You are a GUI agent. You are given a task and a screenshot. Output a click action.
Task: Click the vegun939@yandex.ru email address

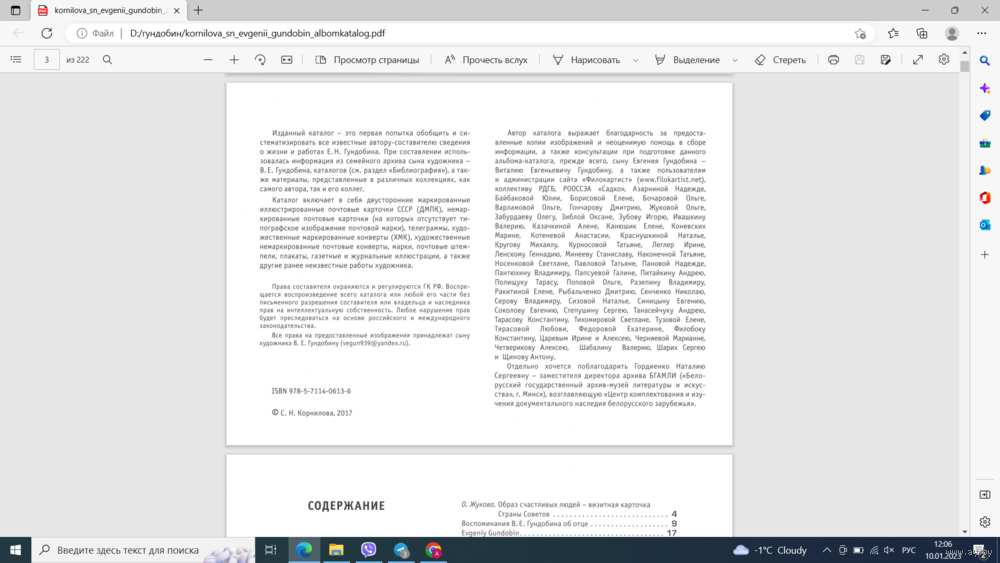[374, 343]
